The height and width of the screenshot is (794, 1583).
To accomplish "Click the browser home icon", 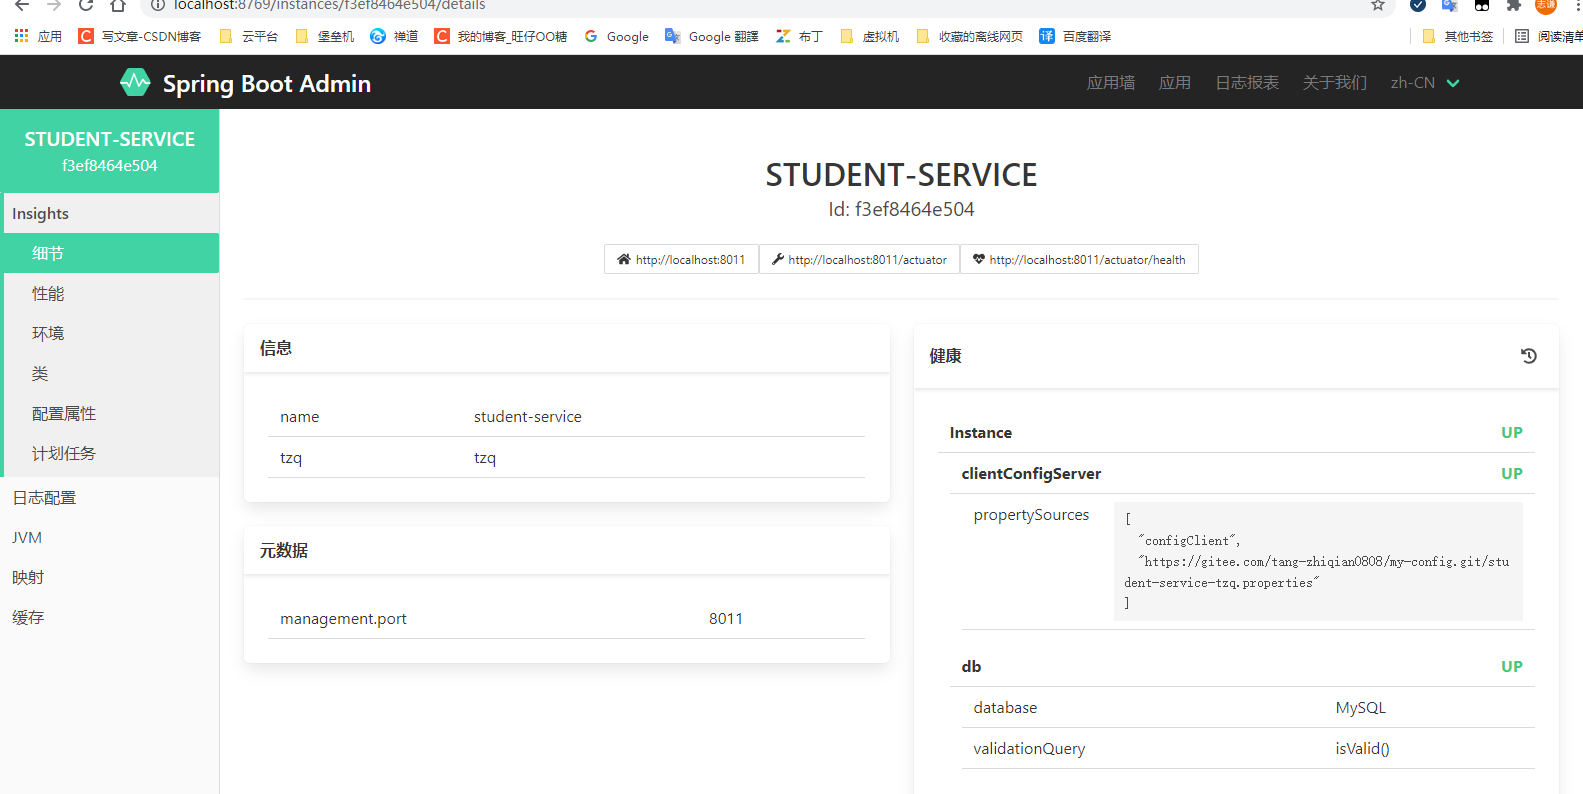I will click(x=118, y=5).
